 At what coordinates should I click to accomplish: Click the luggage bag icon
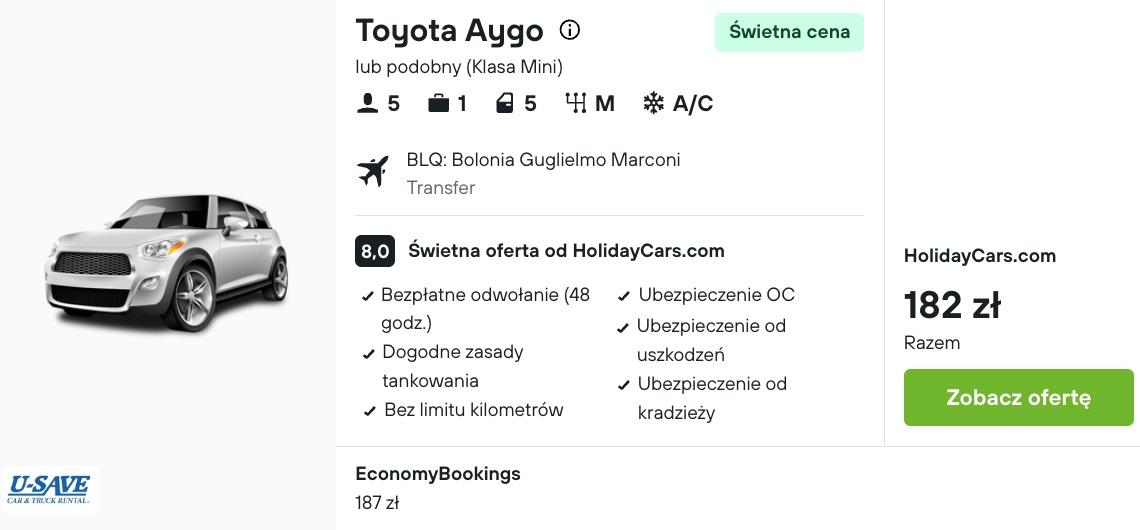[x=438, y=104]
